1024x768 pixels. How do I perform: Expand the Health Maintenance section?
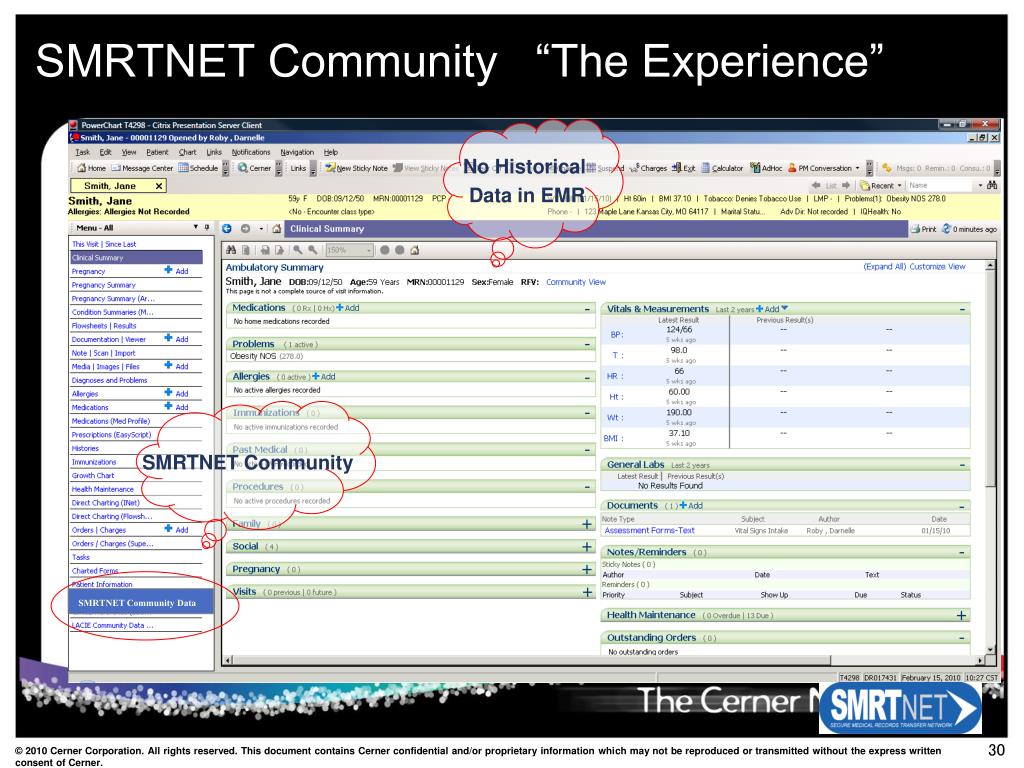coord(961,615)
